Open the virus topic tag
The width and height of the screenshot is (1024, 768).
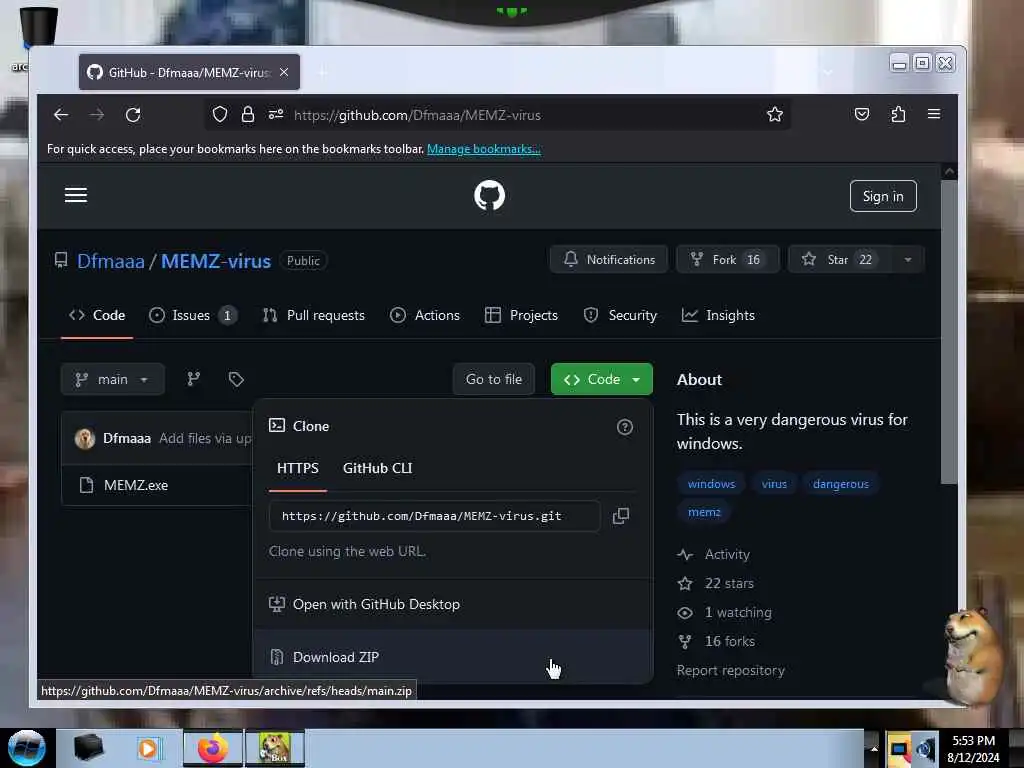coord(774,484)
